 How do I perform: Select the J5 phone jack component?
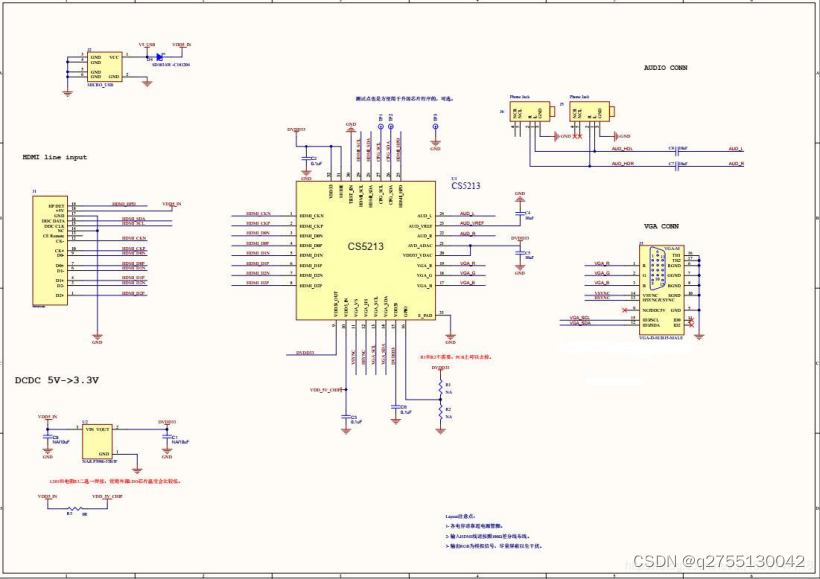(x=591, y=112)
